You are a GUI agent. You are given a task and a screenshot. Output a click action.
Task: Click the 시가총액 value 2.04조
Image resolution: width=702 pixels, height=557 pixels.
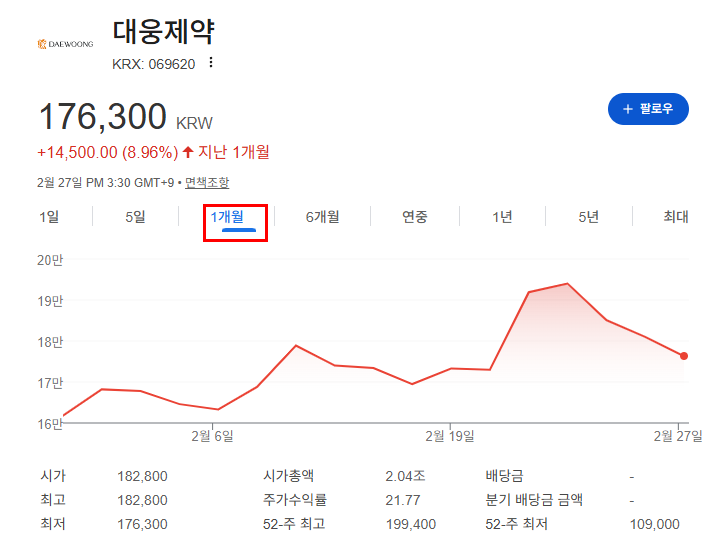click(405, 476)
